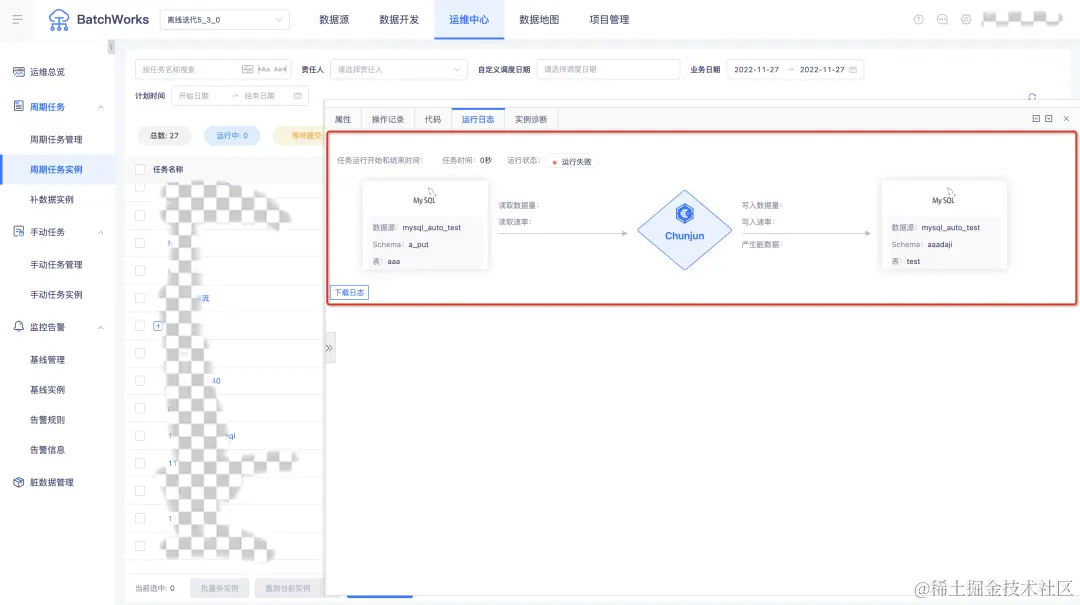Click the refresh icon above the panel
Viewport: 1080px width, 605px height.
click(x=1032, y=97)
